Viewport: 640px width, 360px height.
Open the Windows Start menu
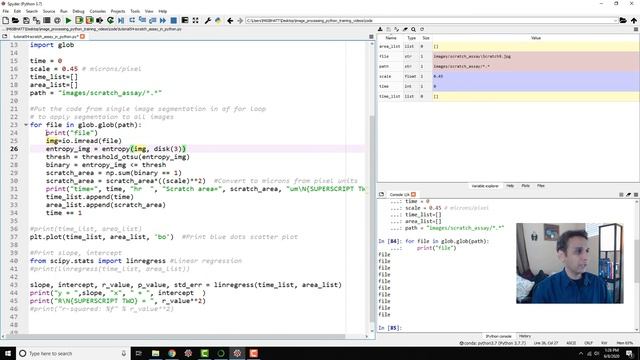pos(8,353)
